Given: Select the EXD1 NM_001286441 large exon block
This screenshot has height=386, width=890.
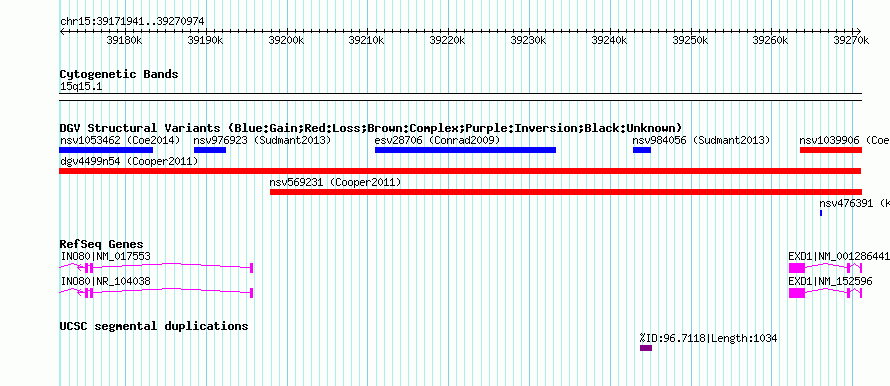Looking at the screenshot, I should 797,268.
